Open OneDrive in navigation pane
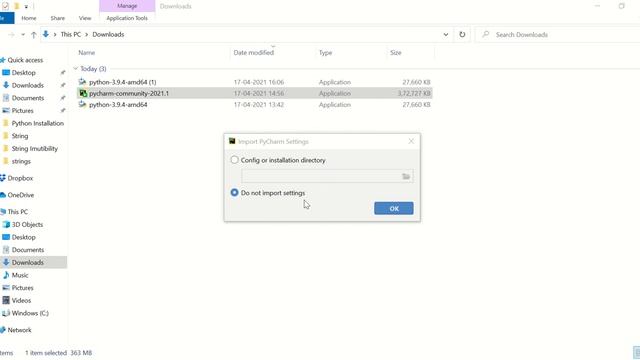640x360 pixels. pyautogui.click(x=20, y=195)
